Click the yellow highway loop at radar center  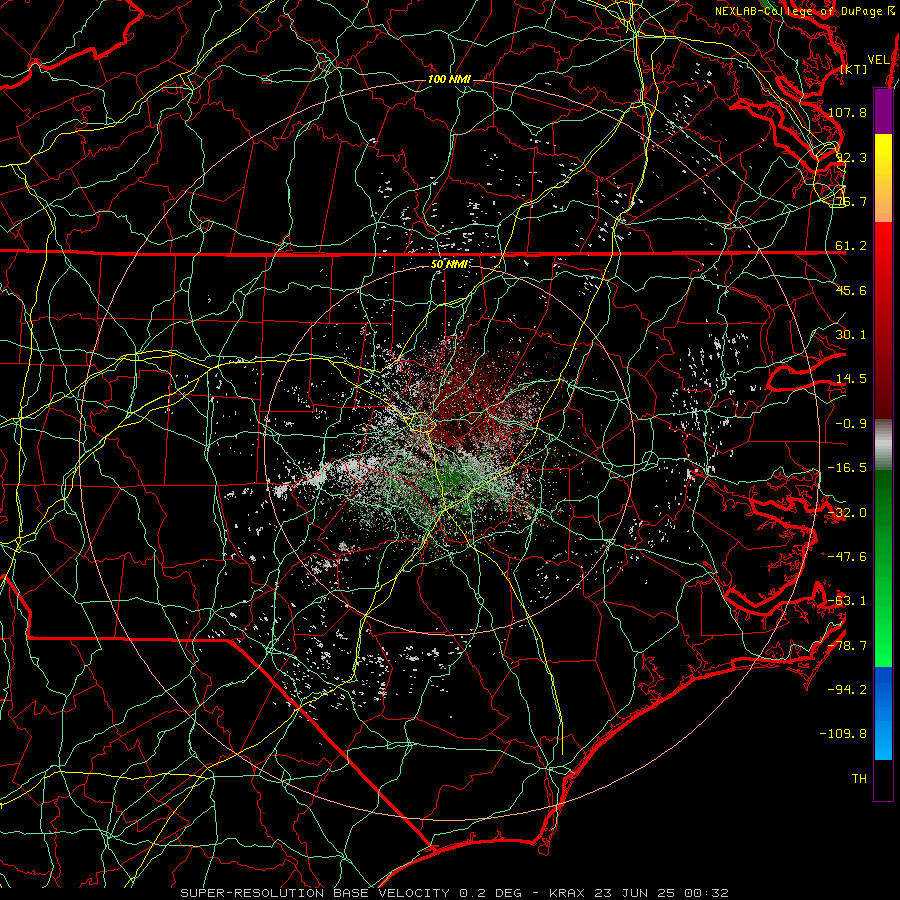(x=421, y=422)
